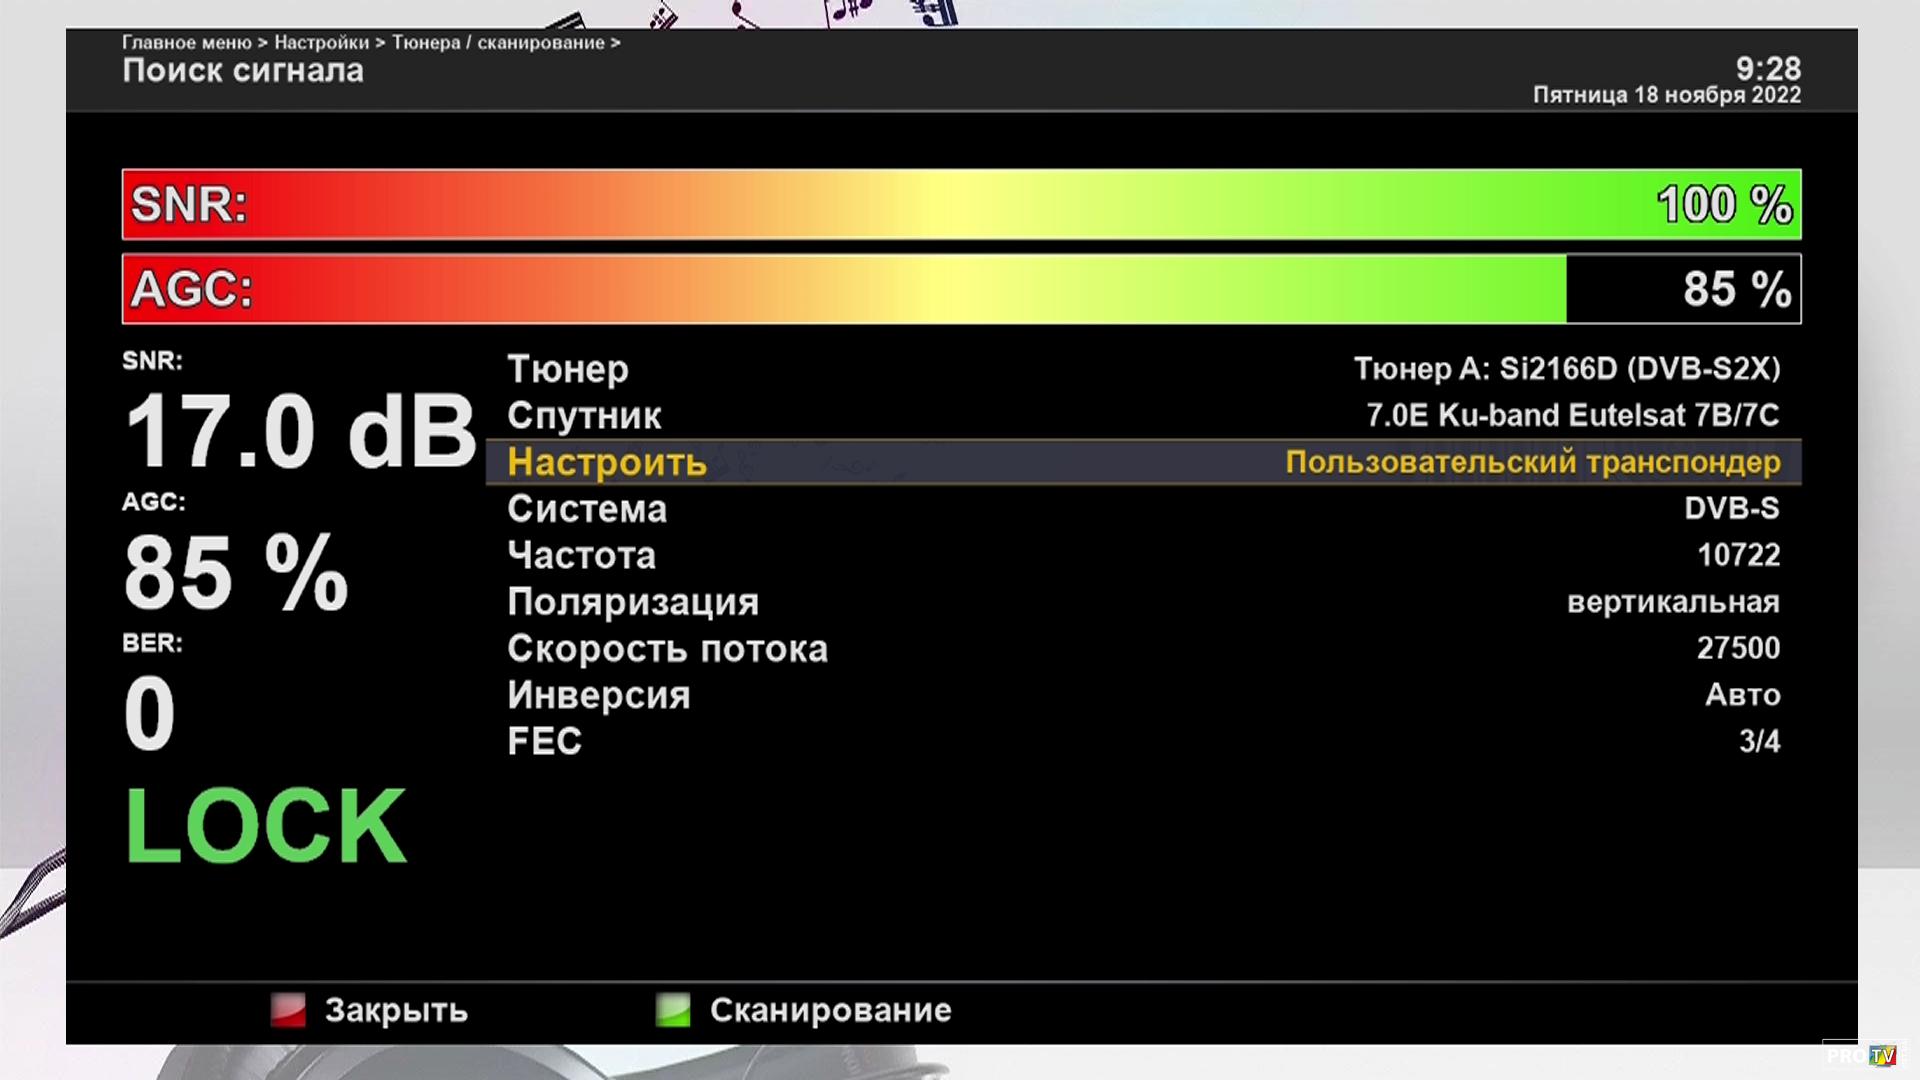Select the Тюнер settings row
Viewport: 1920px width, 1080px height.
(x=568, y=369)
